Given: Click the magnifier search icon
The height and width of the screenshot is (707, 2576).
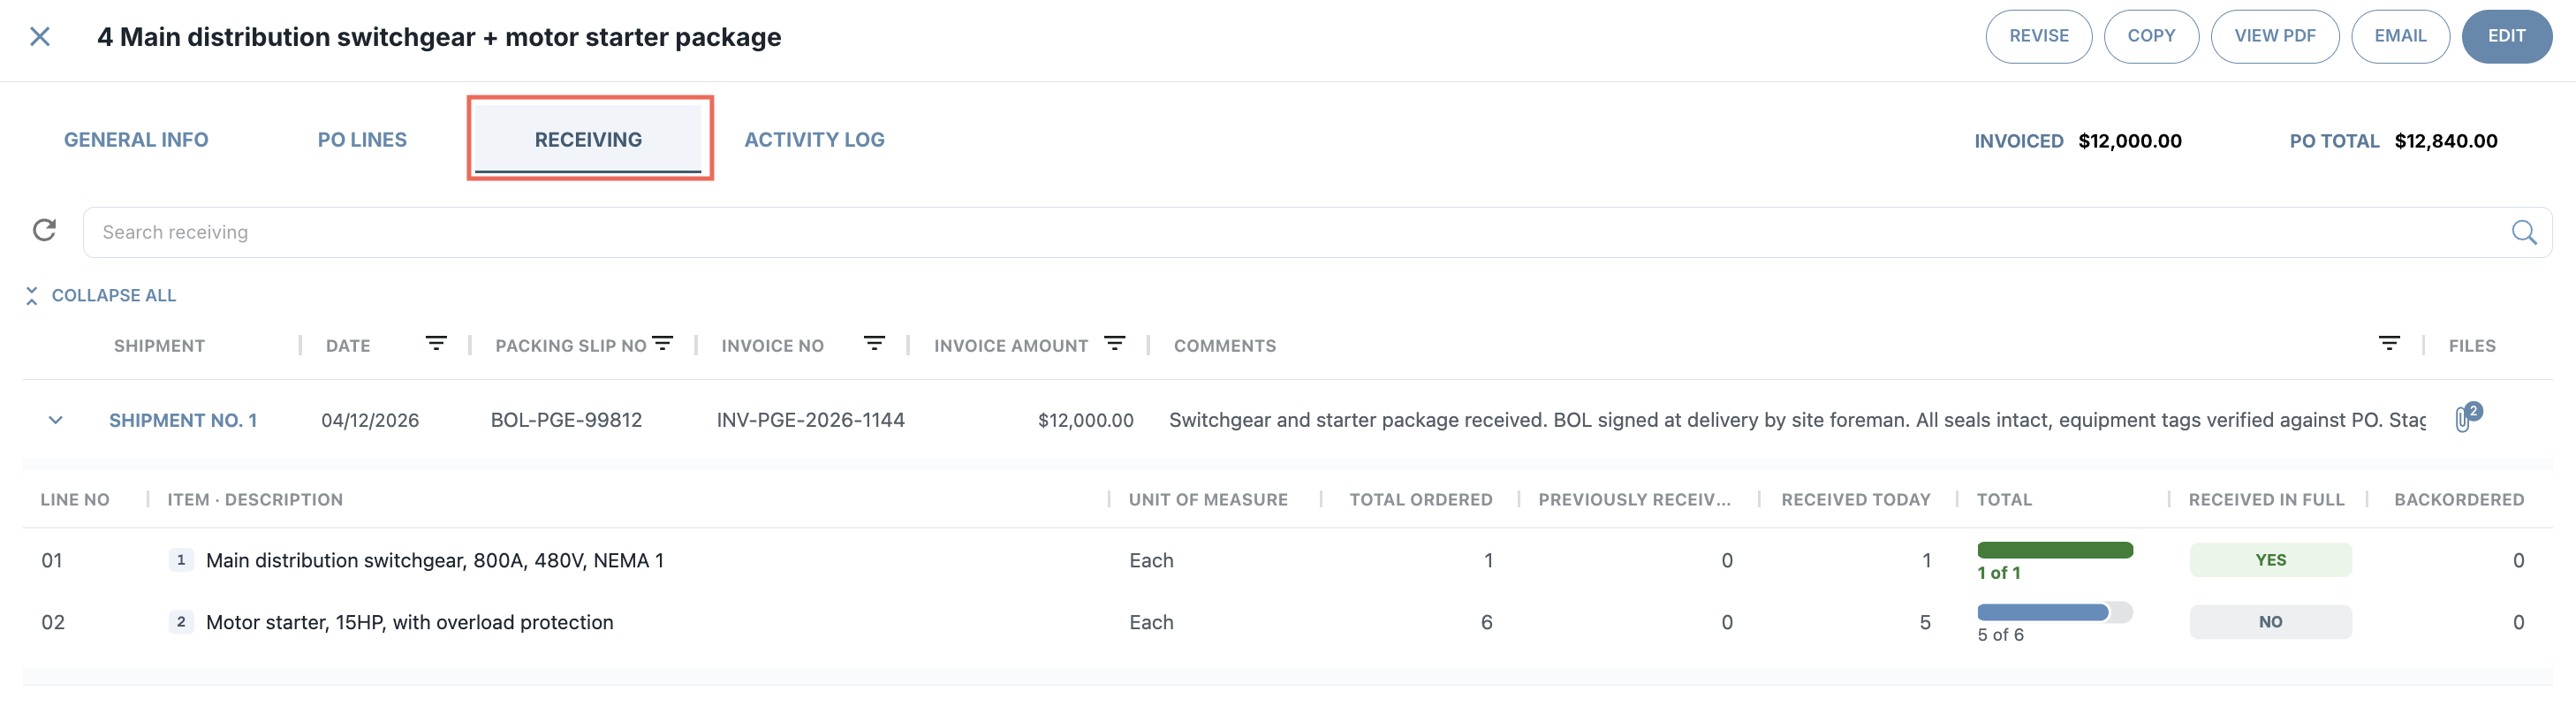Looking at the screenshot, I should click(2523, 232).
